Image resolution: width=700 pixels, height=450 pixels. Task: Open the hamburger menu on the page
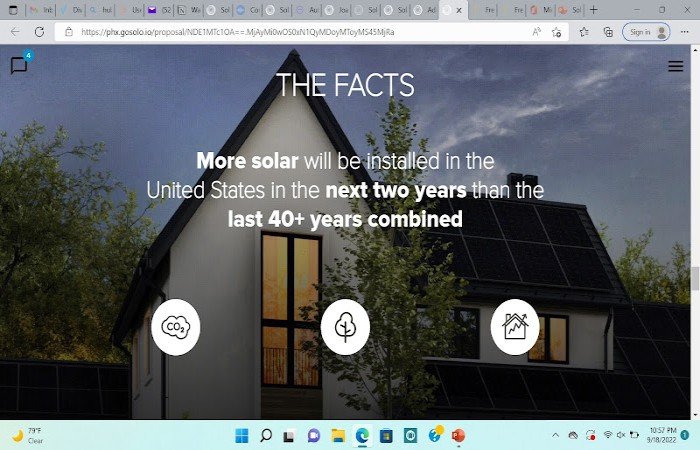676,66
